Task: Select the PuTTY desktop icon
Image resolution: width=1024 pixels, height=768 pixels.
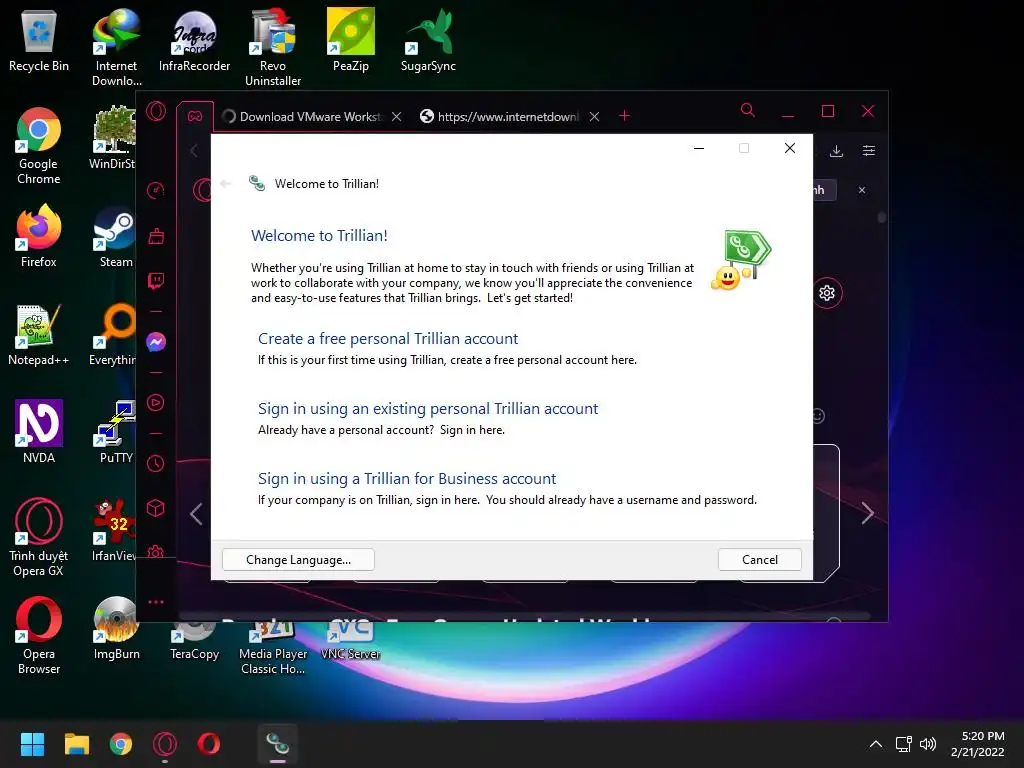Action: 116,432
